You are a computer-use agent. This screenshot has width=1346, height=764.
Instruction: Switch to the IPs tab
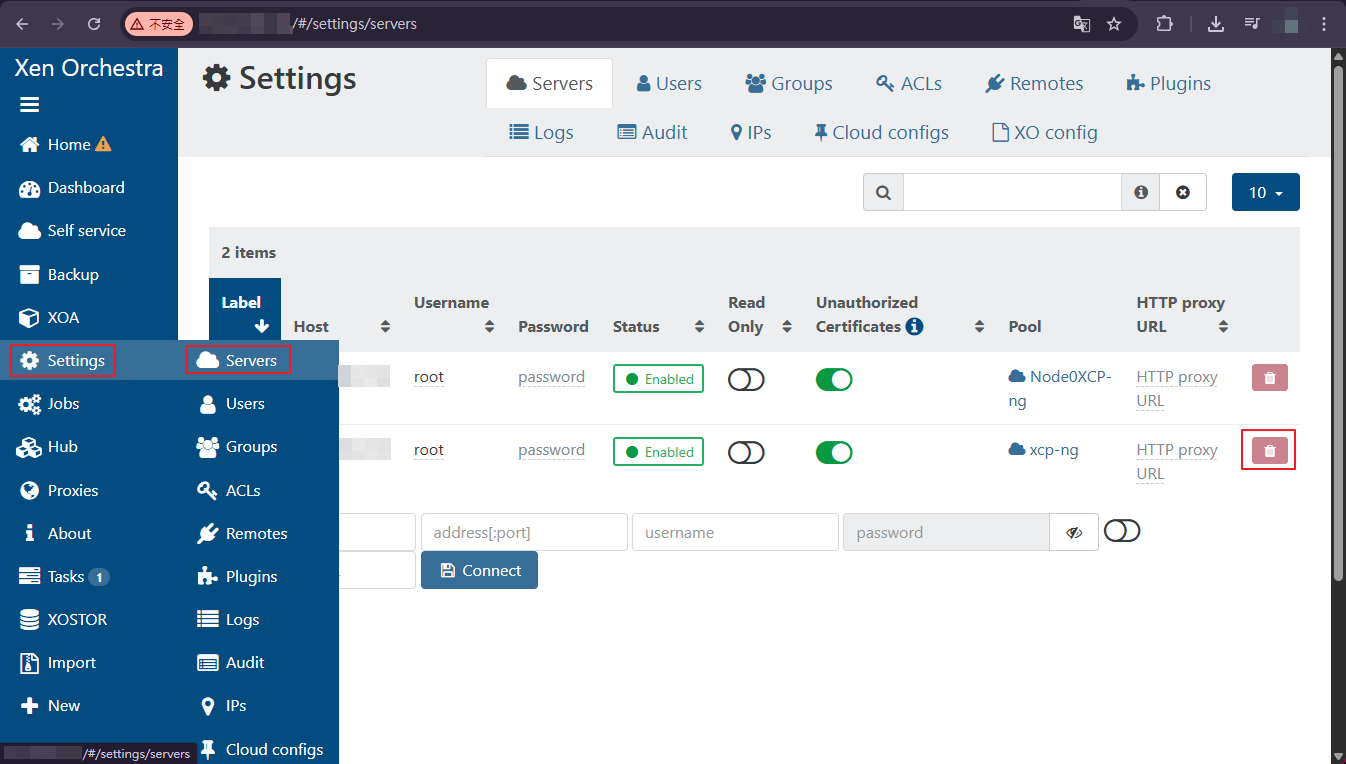(x=751, y=132)
